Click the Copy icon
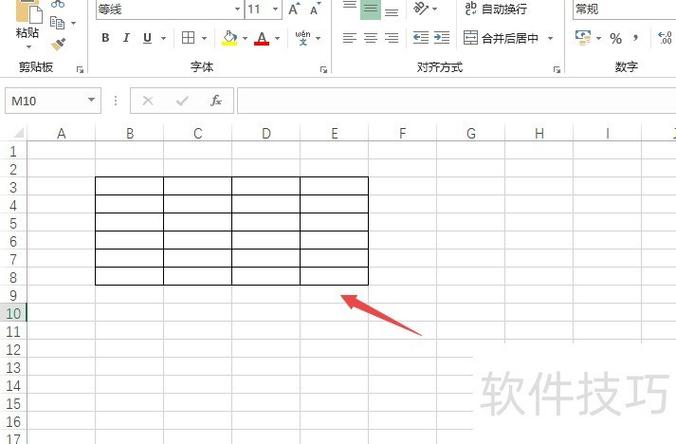Image resolution: width=676 pixels, height=444 pixels. click(57, 22)
